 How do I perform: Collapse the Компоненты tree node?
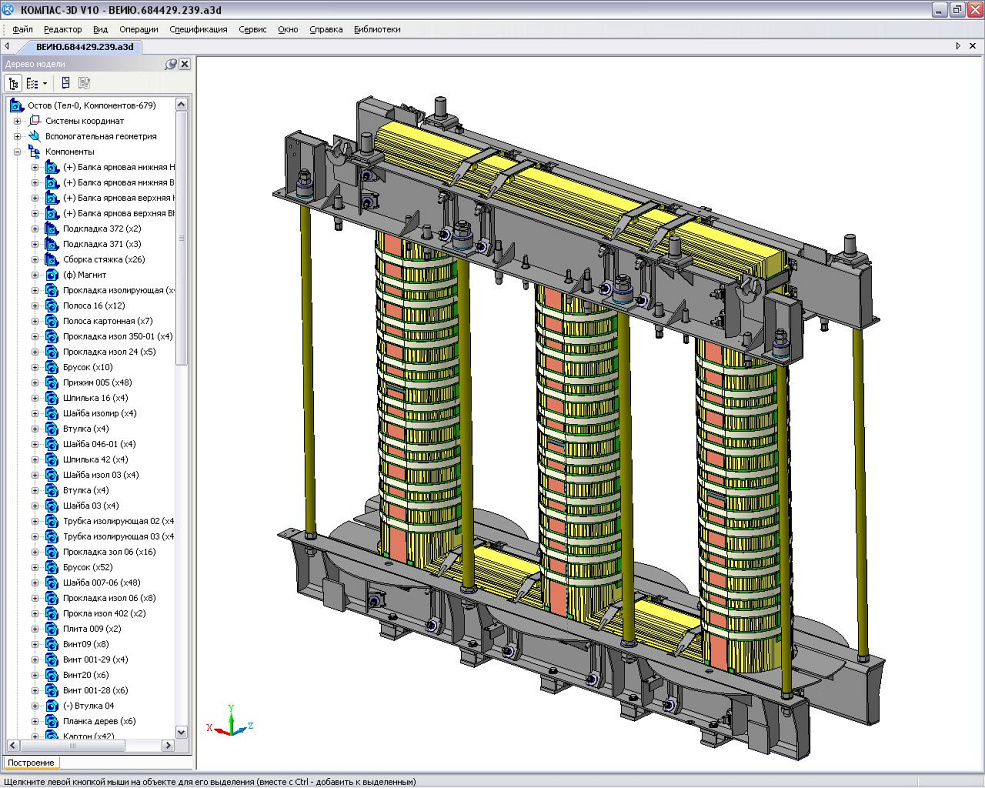click(17, 152)
